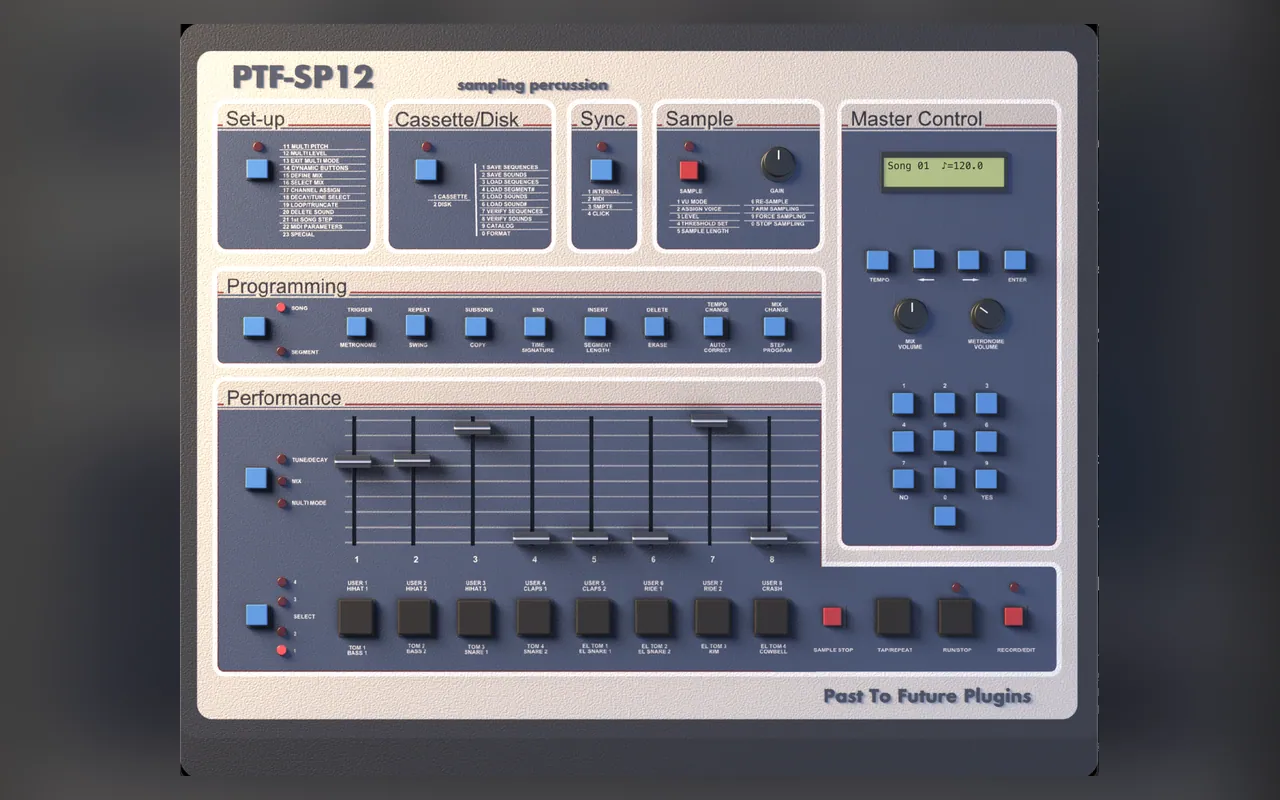Trigger the USER 7 / RIDE 2 pad
Screen dimensions: 1280x800
click(x=712, y=618)
